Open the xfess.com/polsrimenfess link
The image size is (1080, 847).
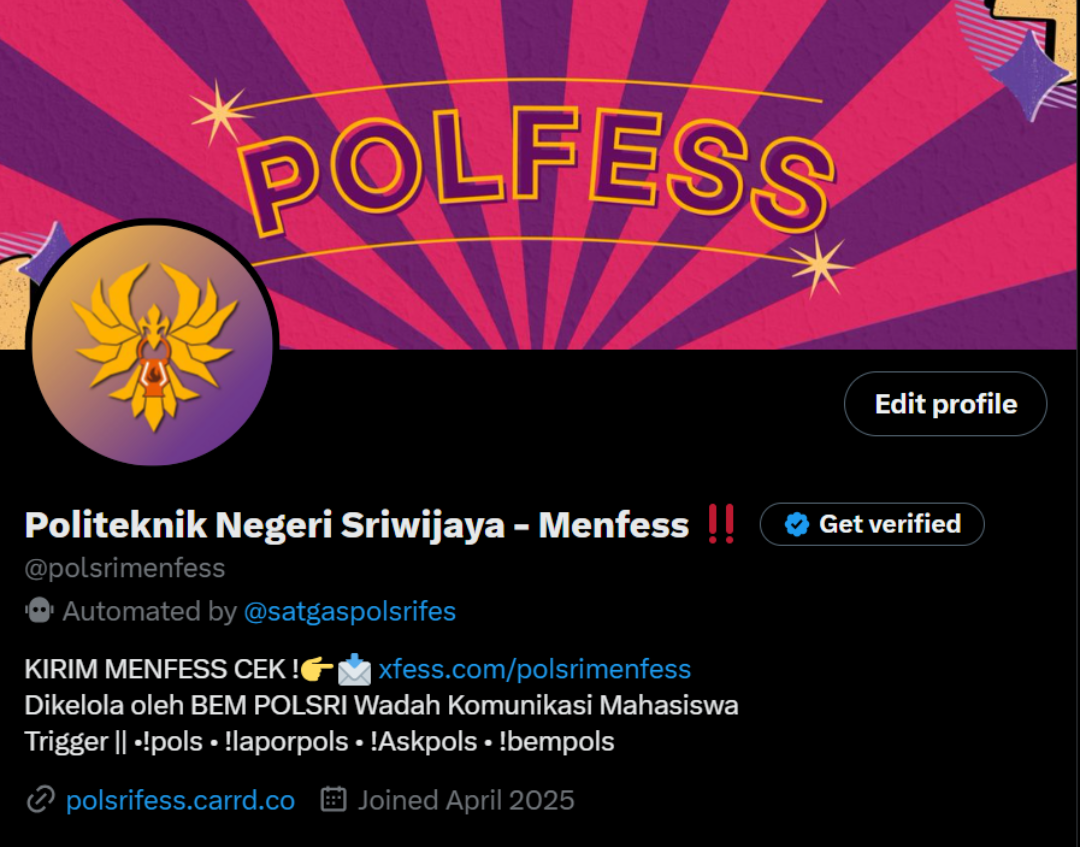[x=534, y=669]
